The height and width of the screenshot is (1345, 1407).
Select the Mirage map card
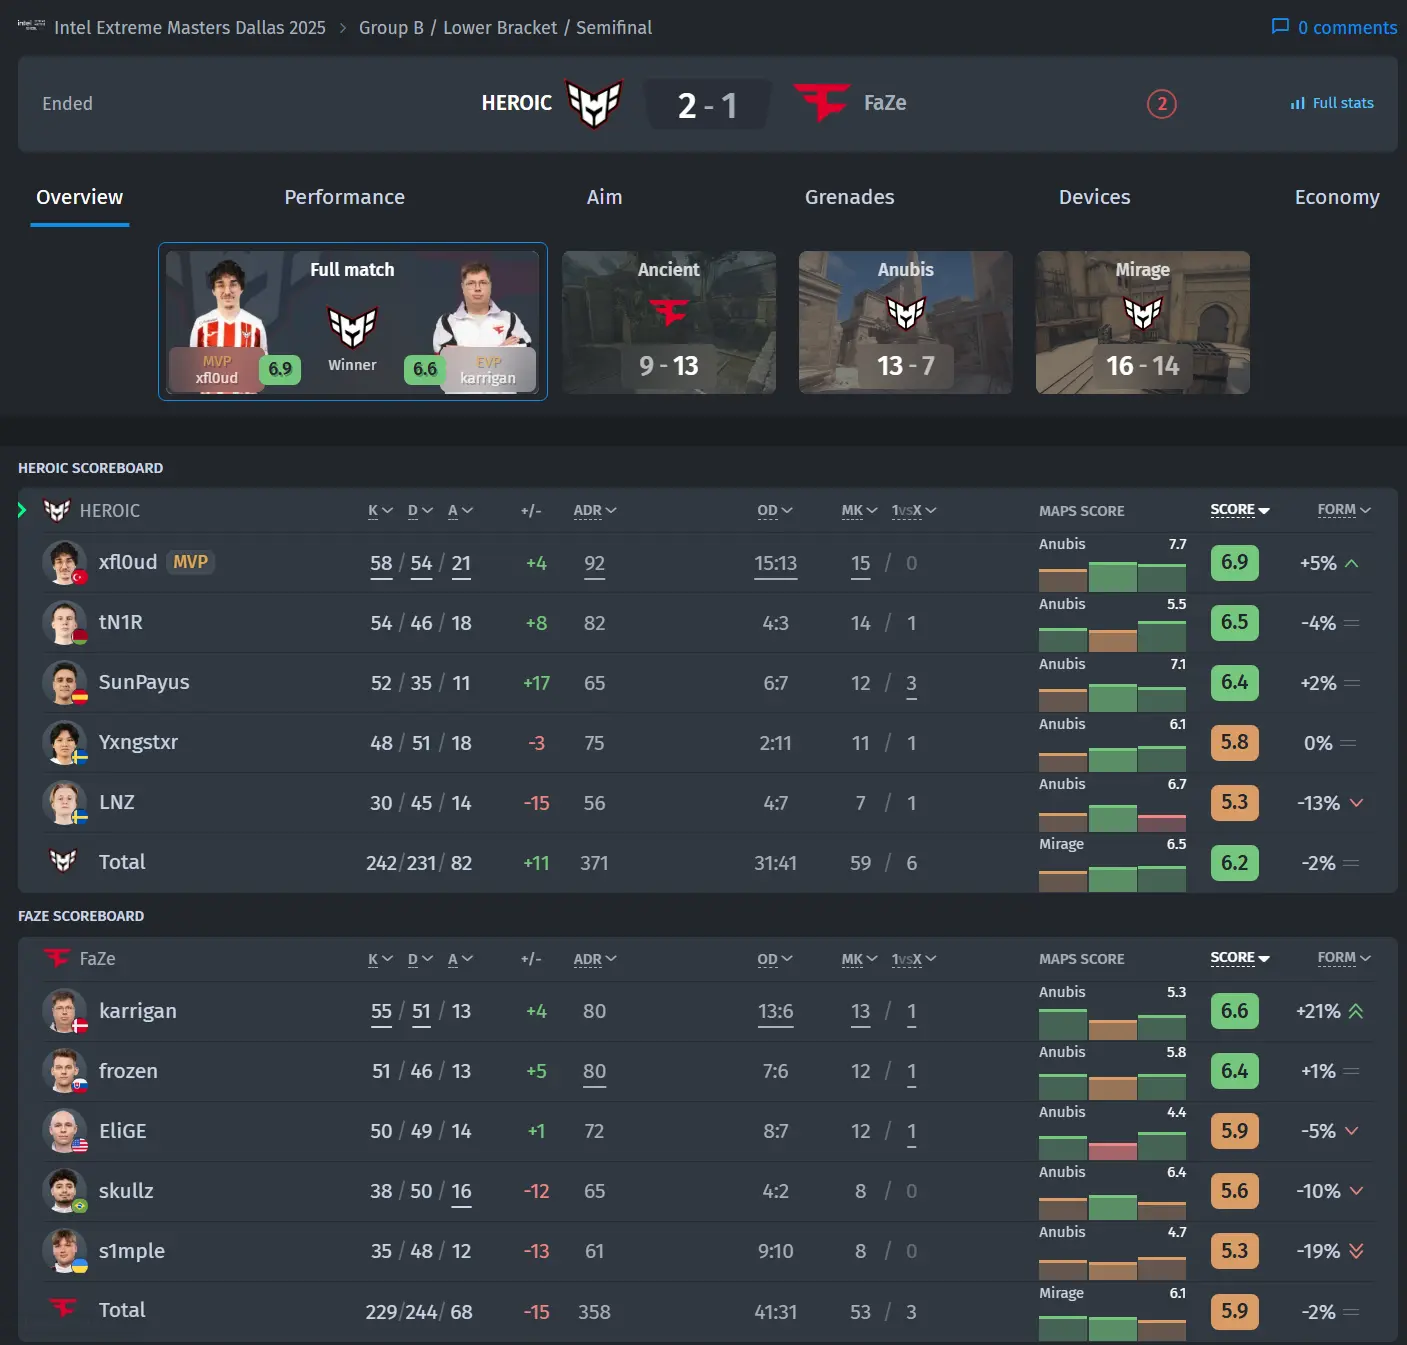1143,322
